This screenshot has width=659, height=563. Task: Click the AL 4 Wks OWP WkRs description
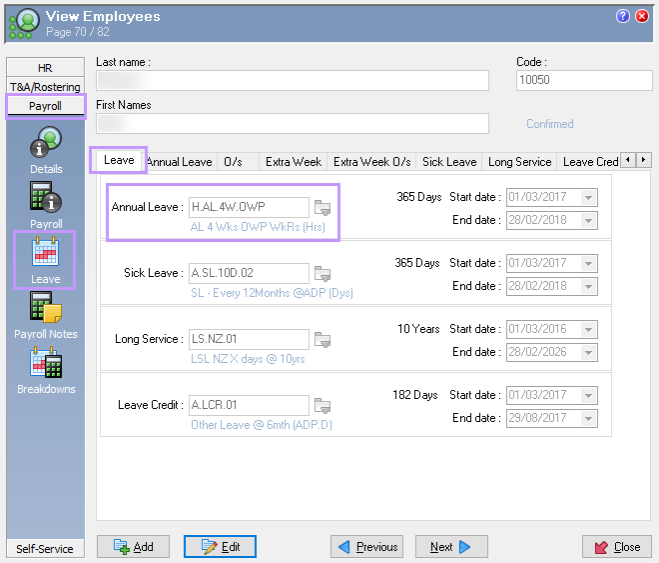(258, 227)
